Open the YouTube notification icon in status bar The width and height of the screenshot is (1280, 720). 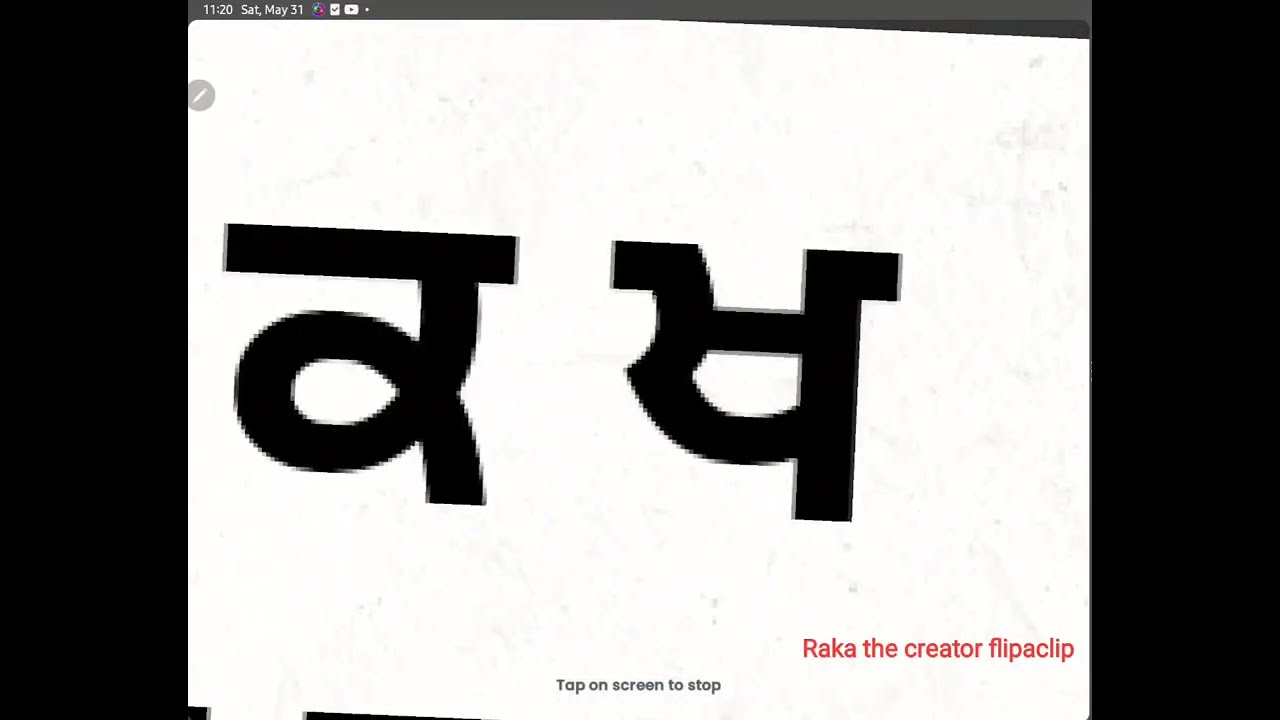point(351,10)
